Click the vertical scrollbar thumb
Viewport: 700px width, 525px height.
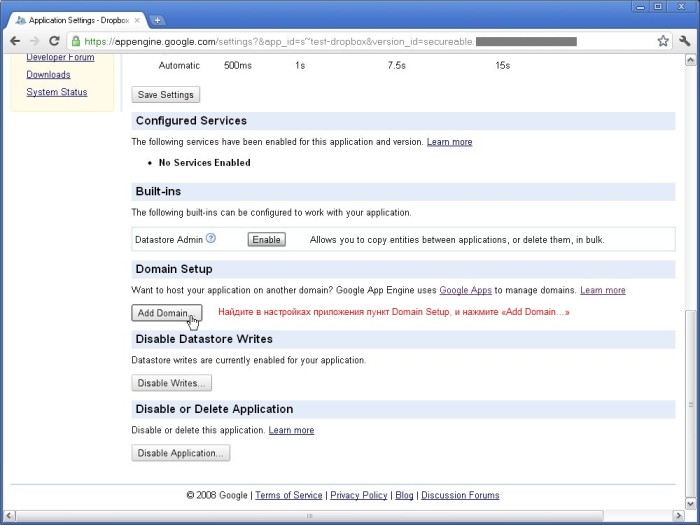click(x=690, y=404)
